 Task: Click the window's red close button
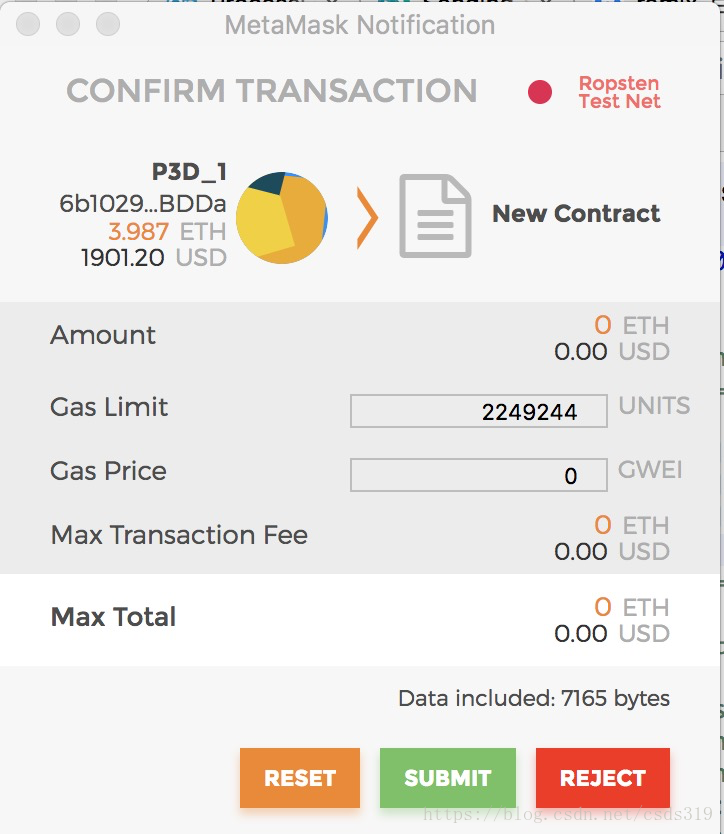click(28, 24)
